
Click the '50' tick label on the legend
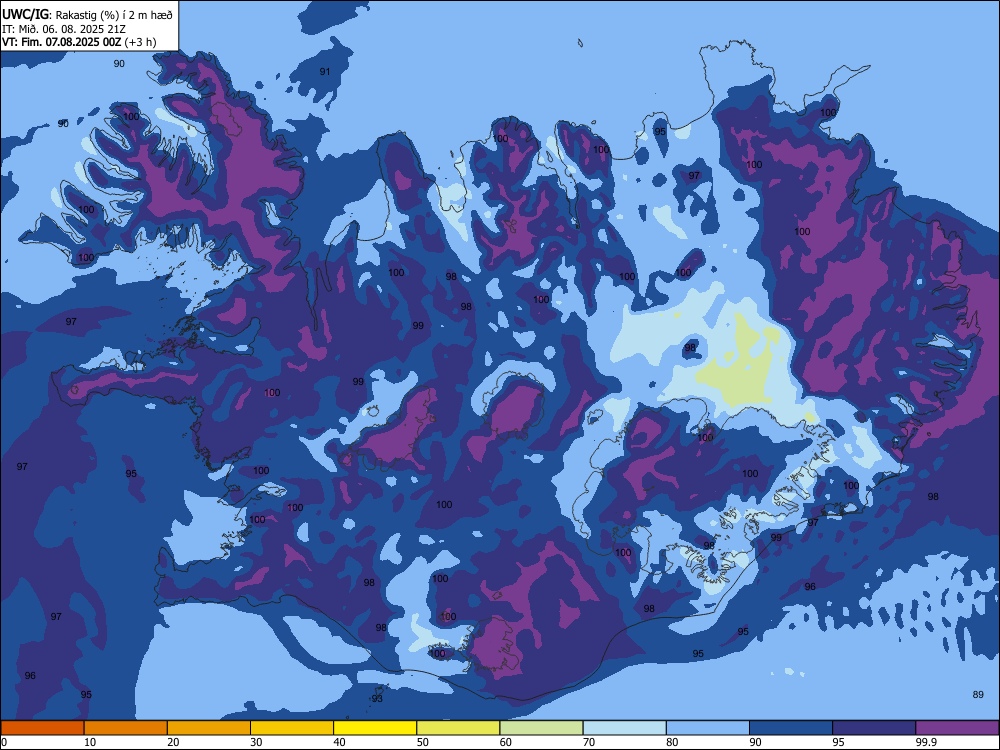coord(423,742)
